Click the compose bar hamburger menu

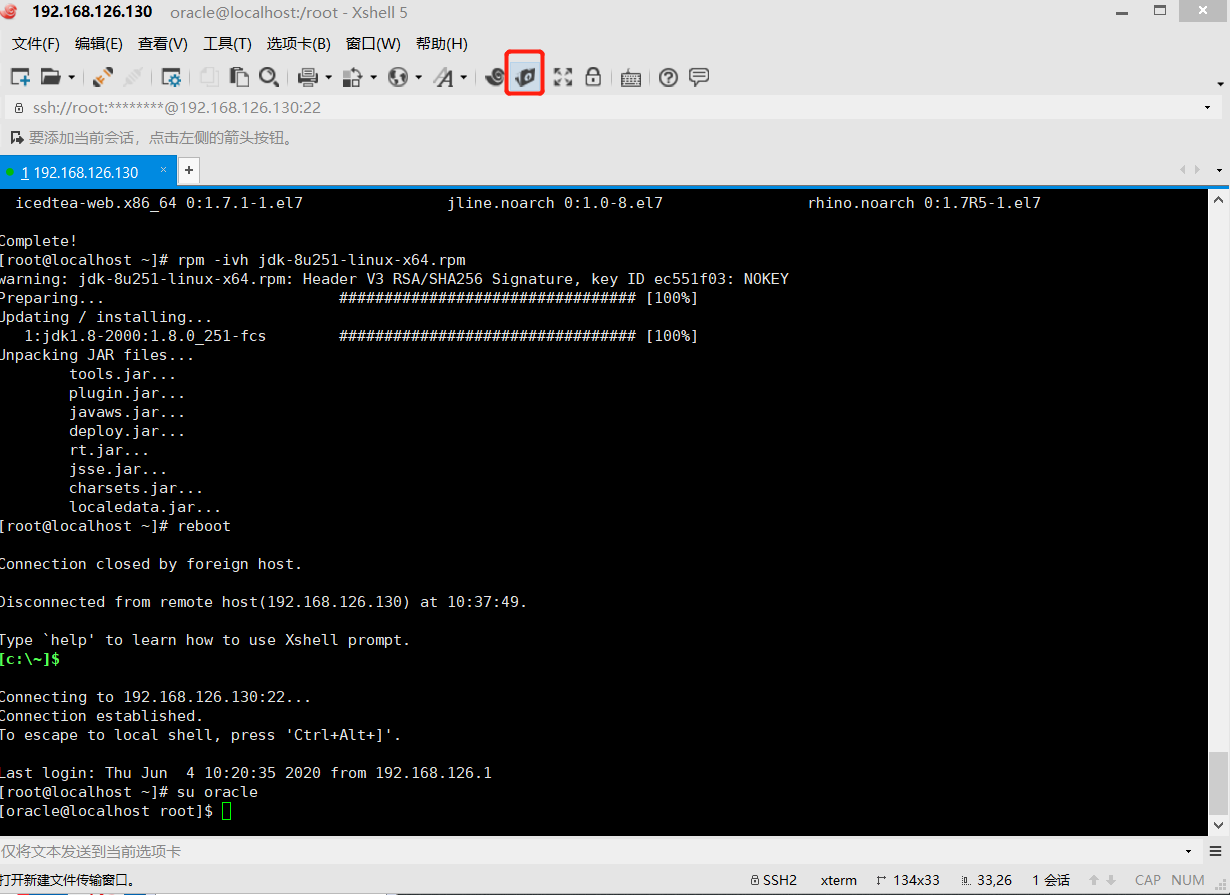(1216, 852)
